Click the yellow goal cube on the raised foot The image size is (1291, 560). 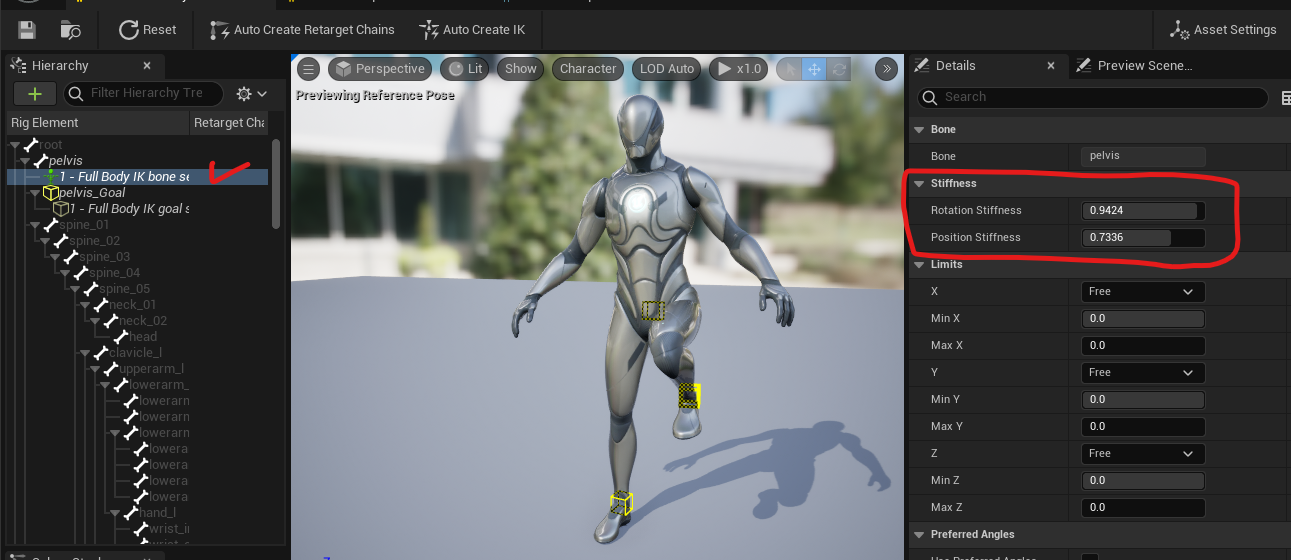point(689,396)
